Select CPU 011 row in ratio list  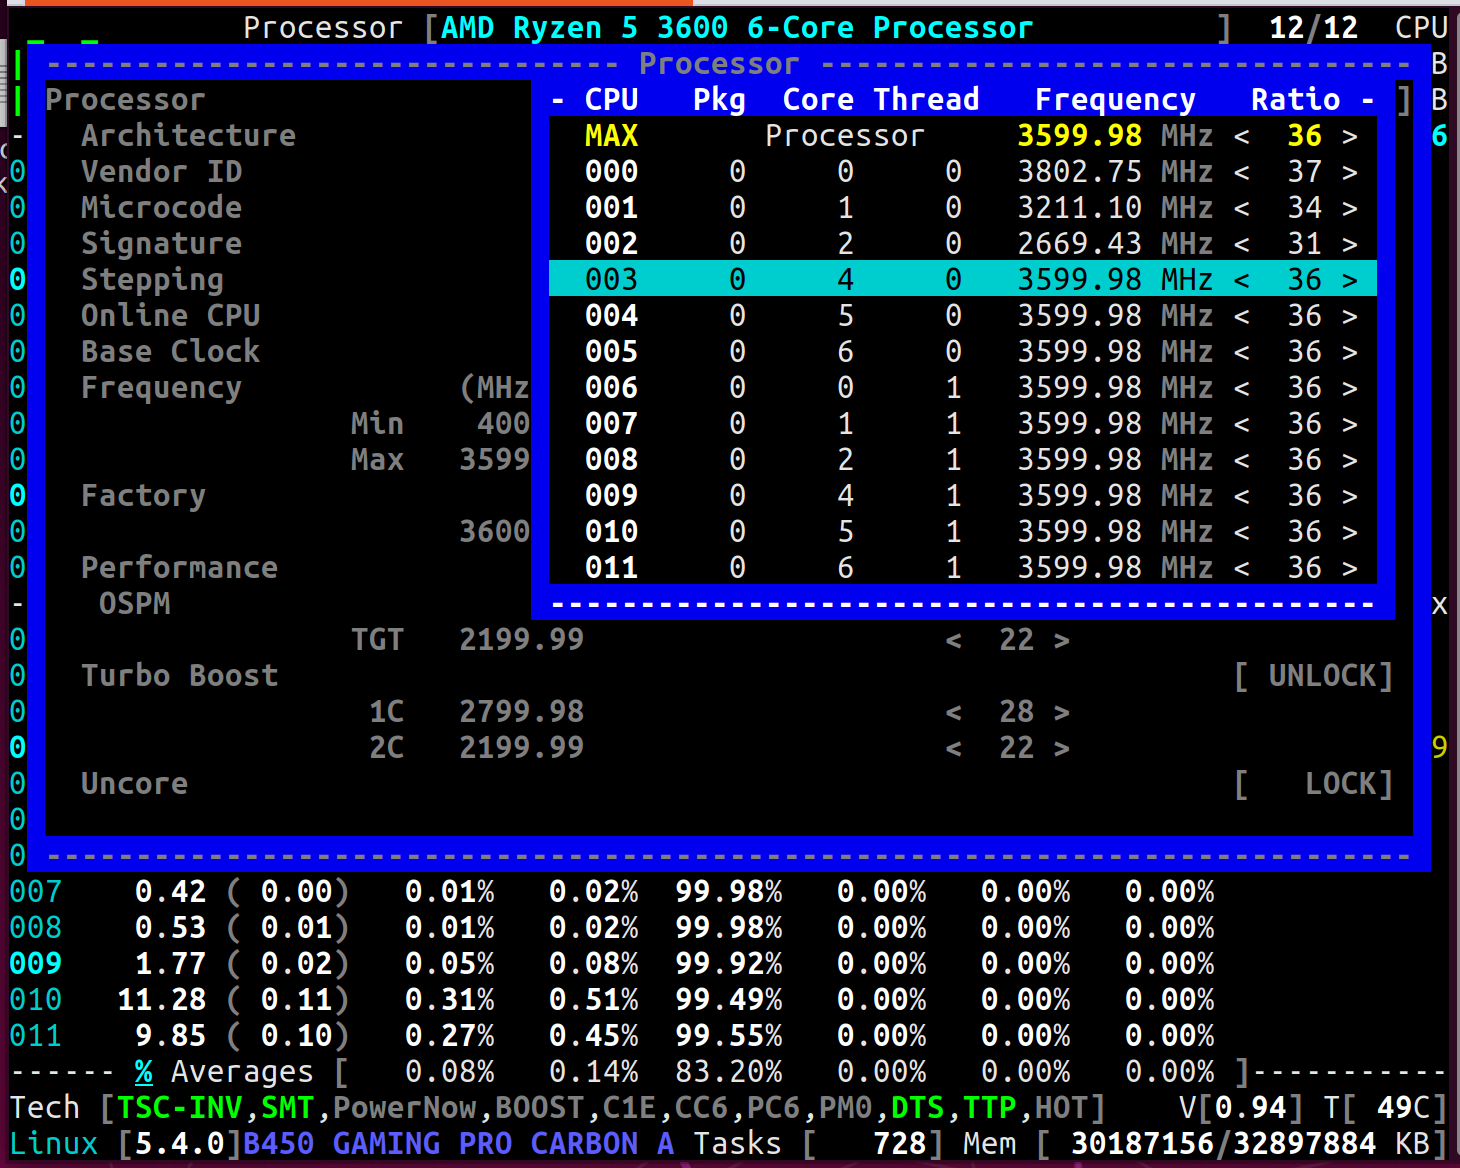963,567
